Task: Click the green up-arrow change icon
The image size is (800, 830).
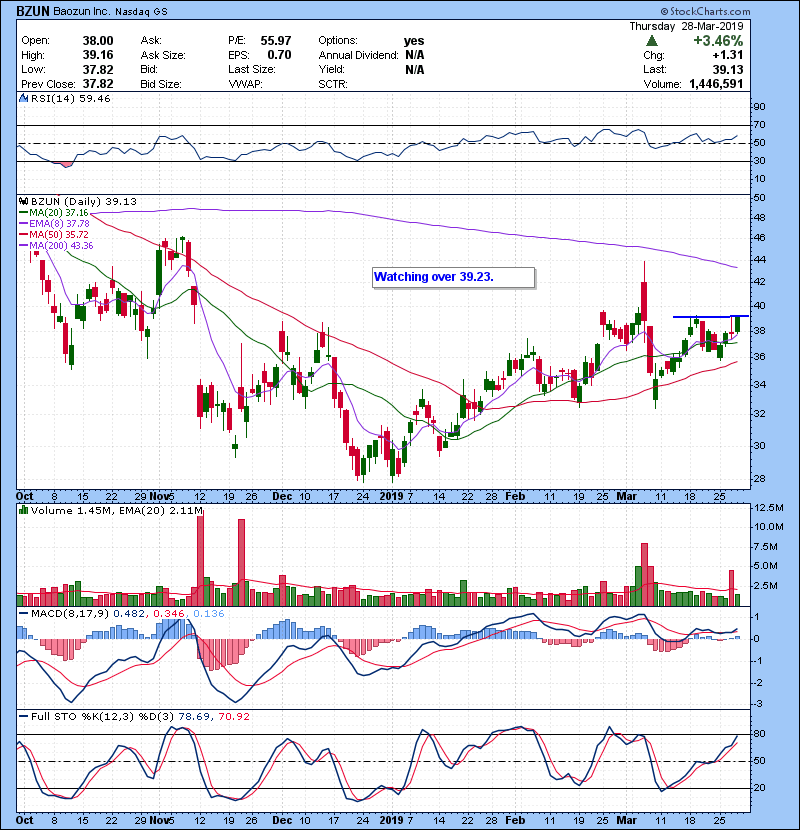Action: tap(652, 41)
